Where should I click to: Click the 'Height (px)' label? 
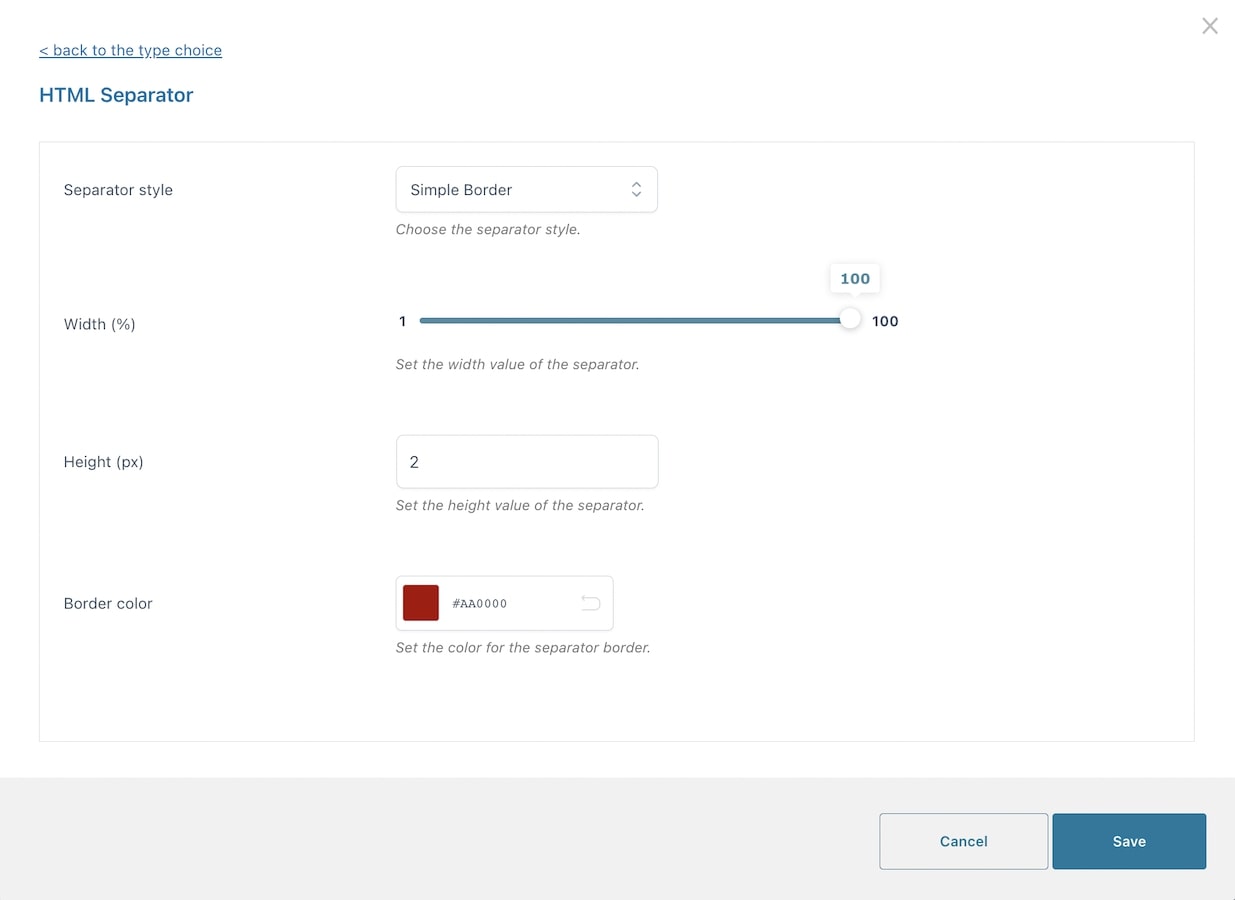point(103,462)
